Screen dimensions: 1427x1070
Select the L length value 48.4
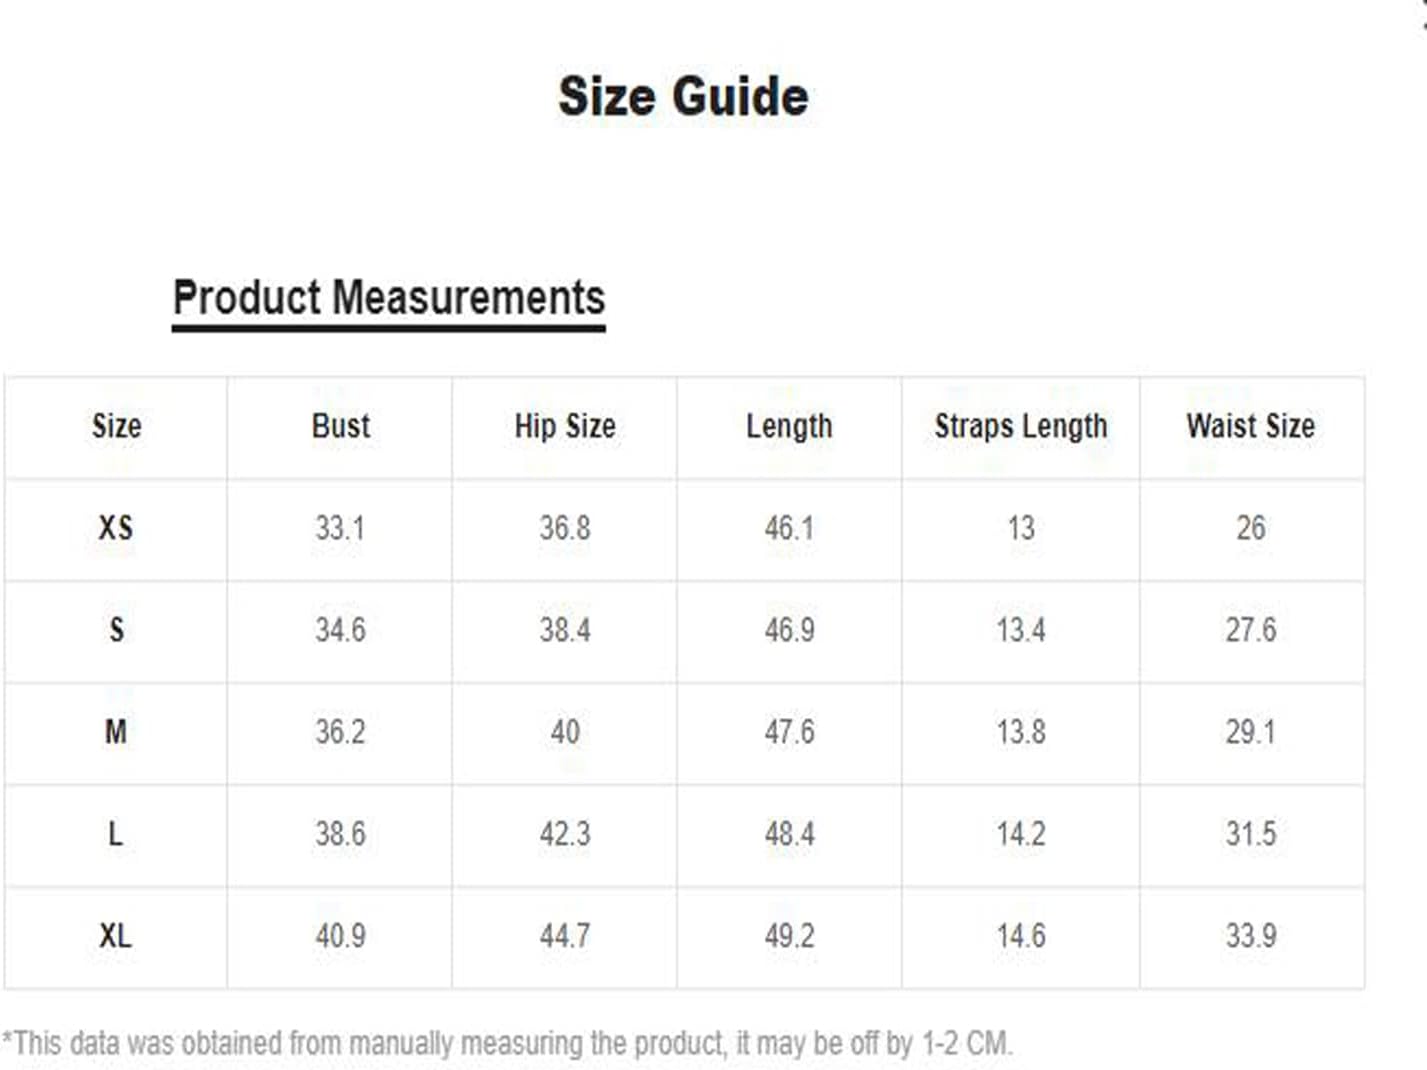789,834
